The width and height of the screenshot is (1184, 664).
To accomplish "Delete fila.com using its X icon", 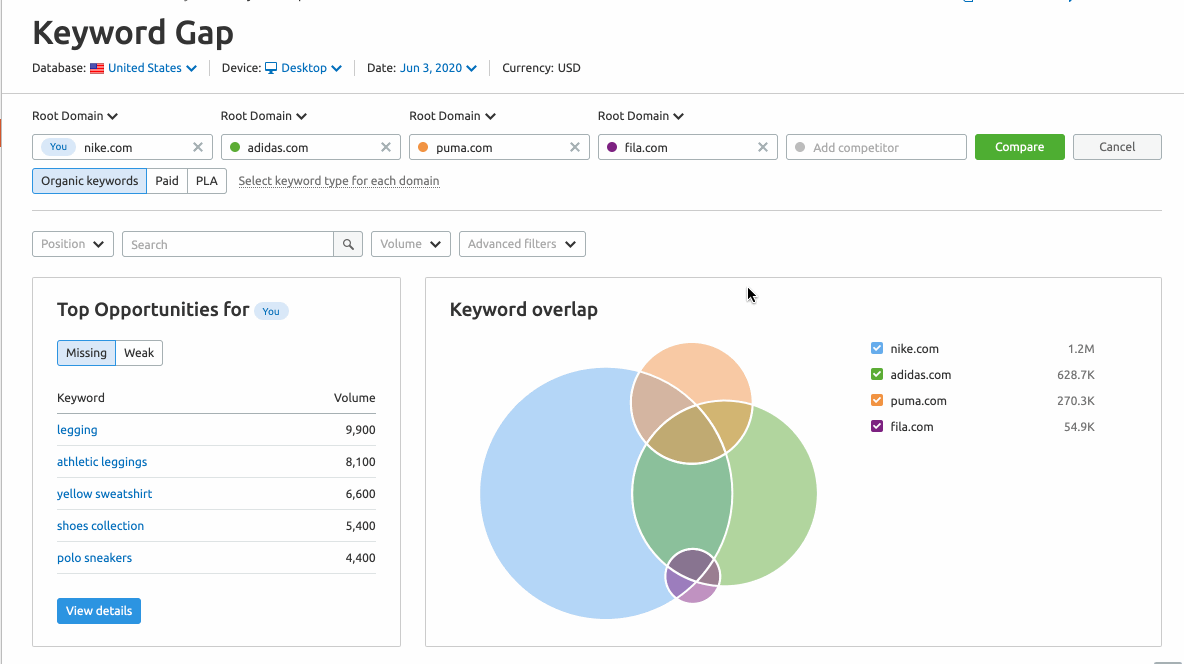I will (x=763, y=147).
